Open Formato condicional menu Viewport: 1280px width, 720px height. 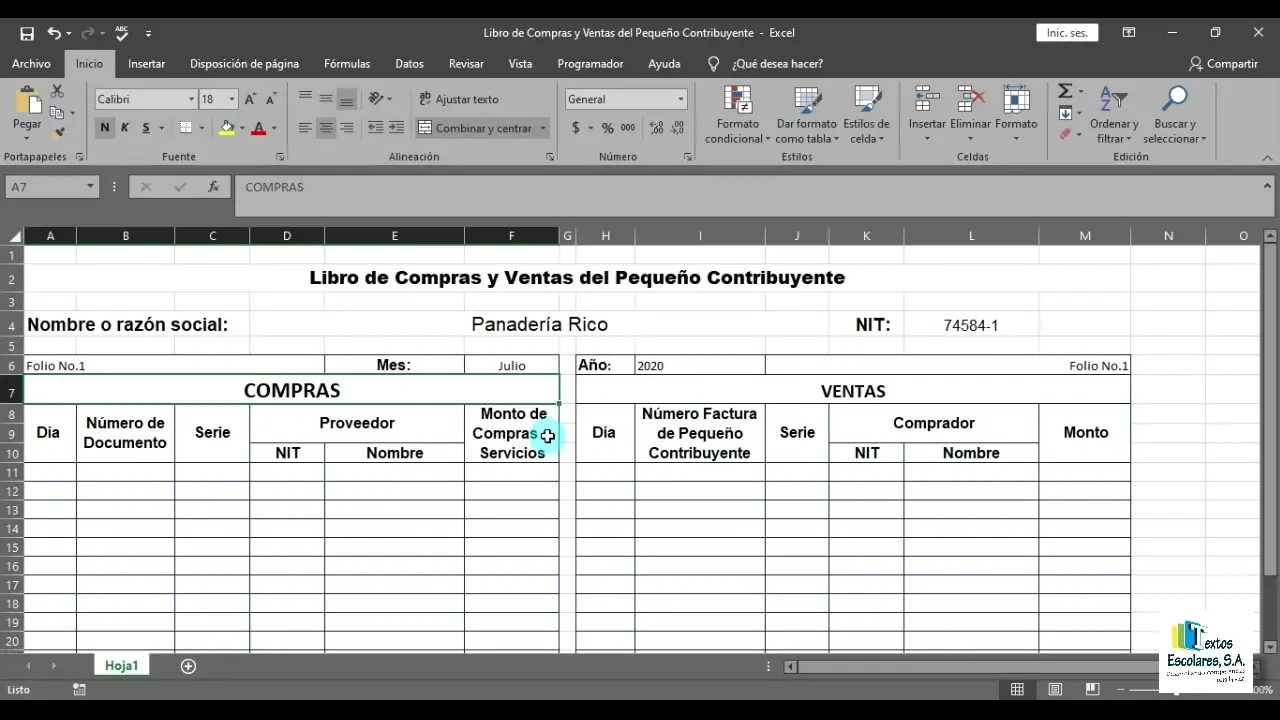coord(738,116)
